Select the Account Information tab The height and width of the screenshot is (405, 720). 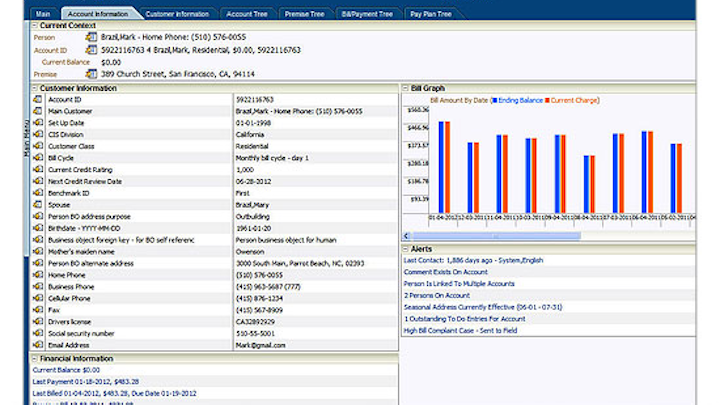[98, 14]
